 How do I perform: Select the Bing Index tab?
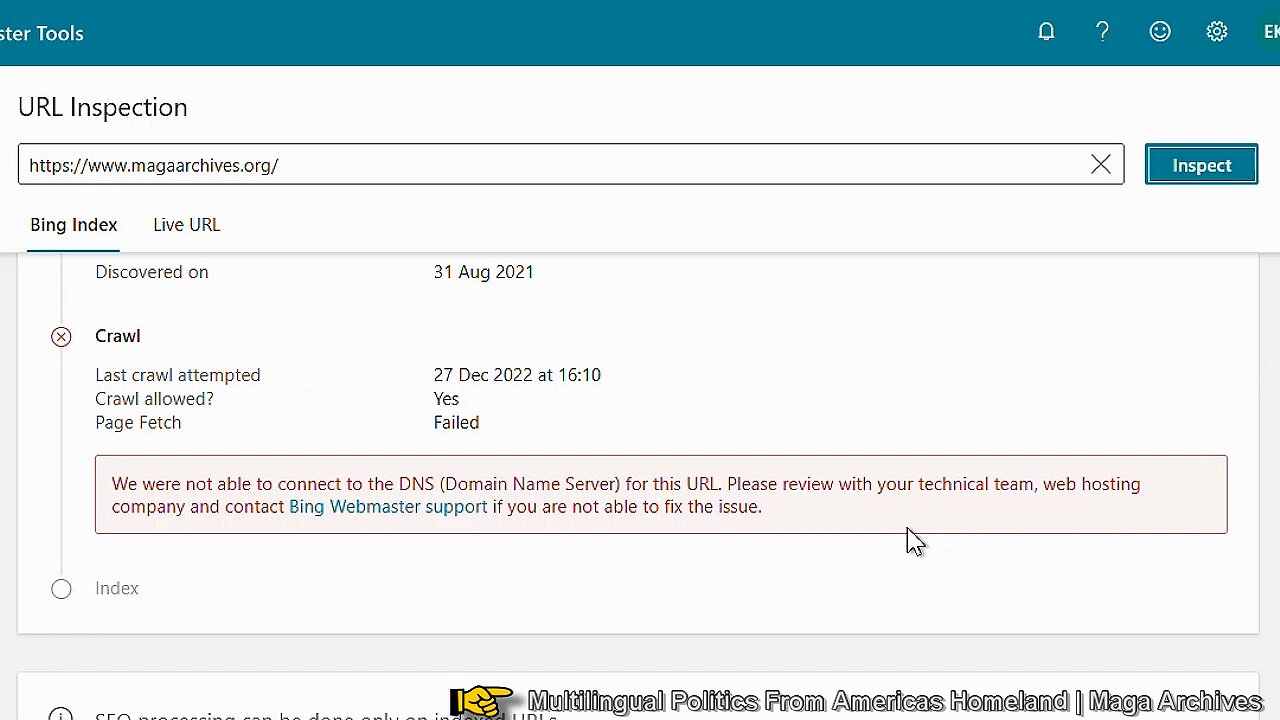[x=74, y=225]
